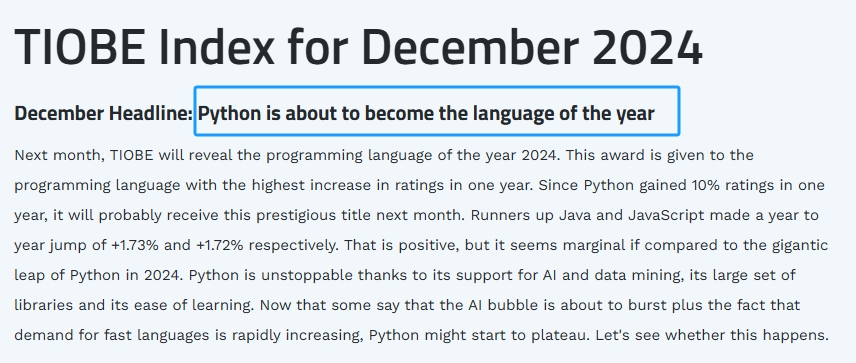This screenshot has height=363, width=856.
Task: Click the paragraph's opening words 'Next month'
Action: click(x=58, y=156)
